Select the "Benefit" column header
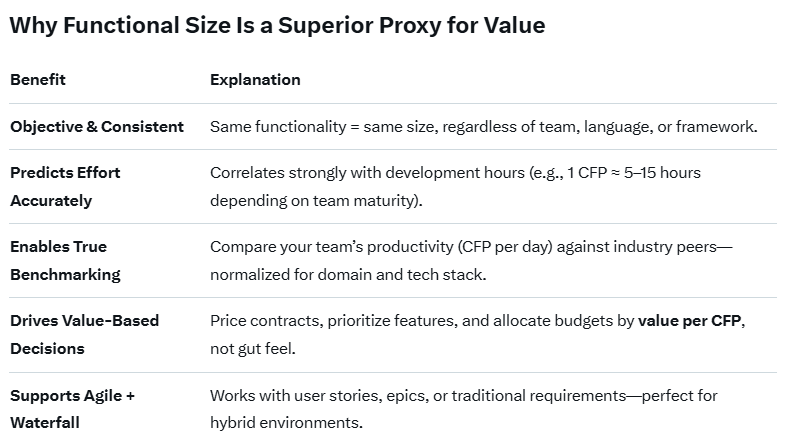This screenshot has width=785, height=439. [38, 80]
